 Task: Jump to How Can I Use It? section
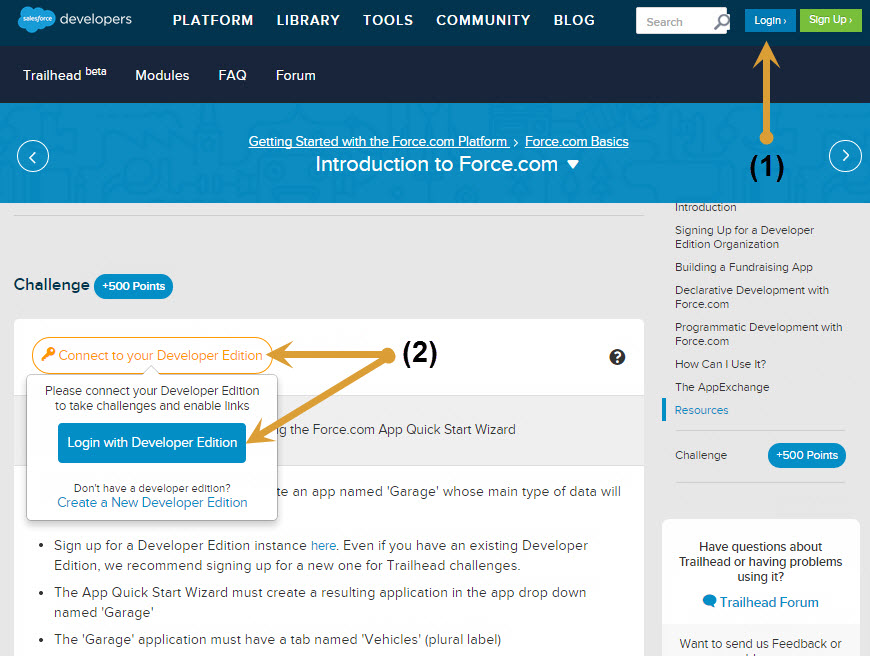point(720,364)
